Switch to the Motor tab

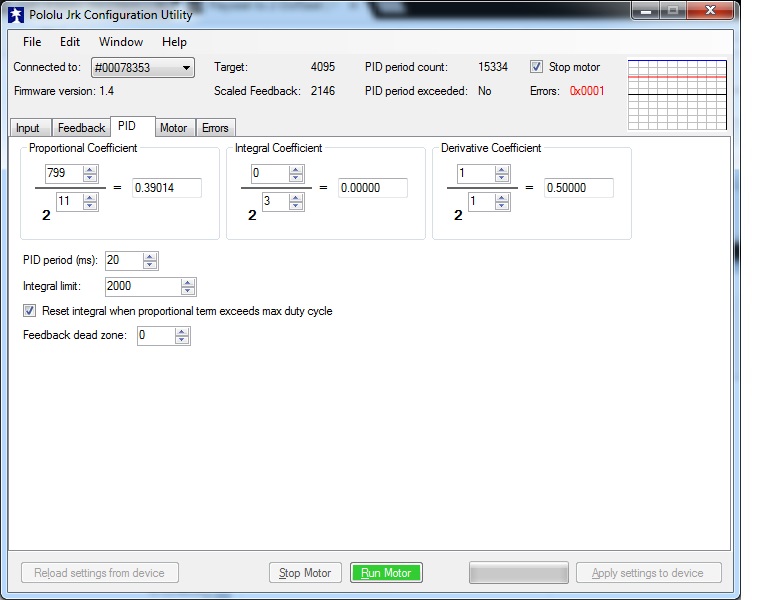click(174, 128)
